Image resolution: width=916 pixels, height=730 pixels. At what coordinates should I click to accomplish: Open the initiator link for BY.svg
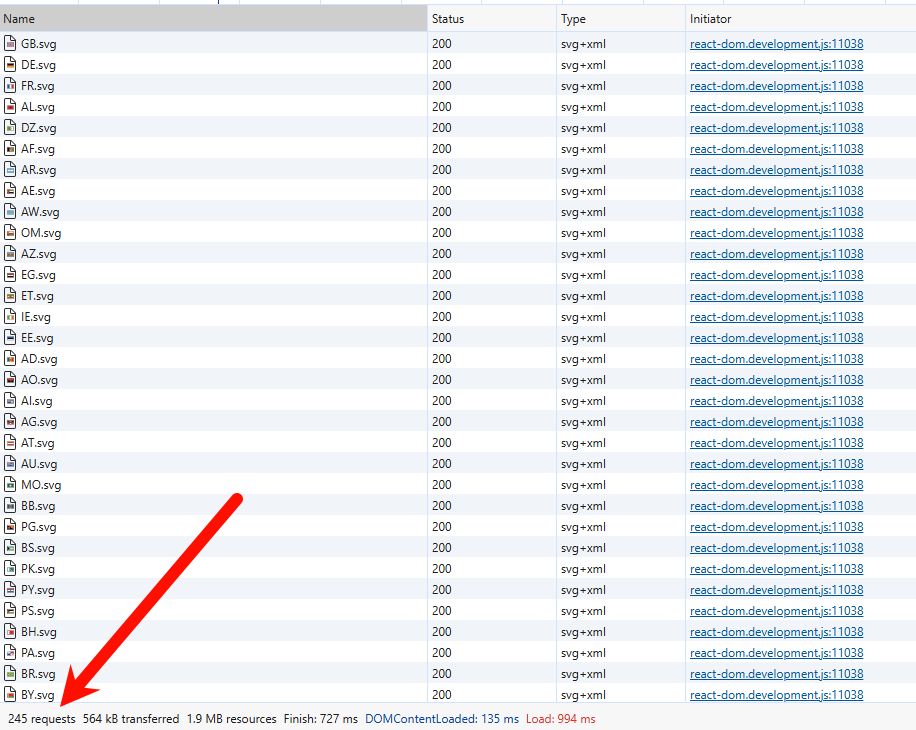click(x=776, y=695)
